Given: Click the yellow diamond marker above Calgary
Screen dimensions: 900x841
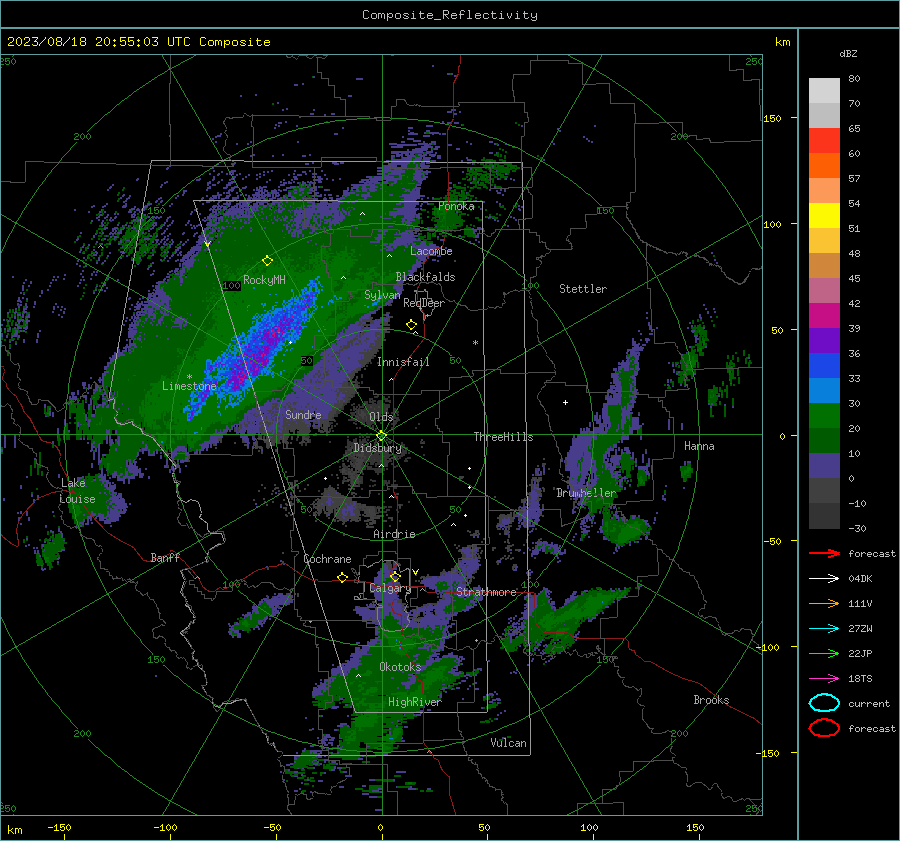Looking at the screenshot, I should (395, 576).
